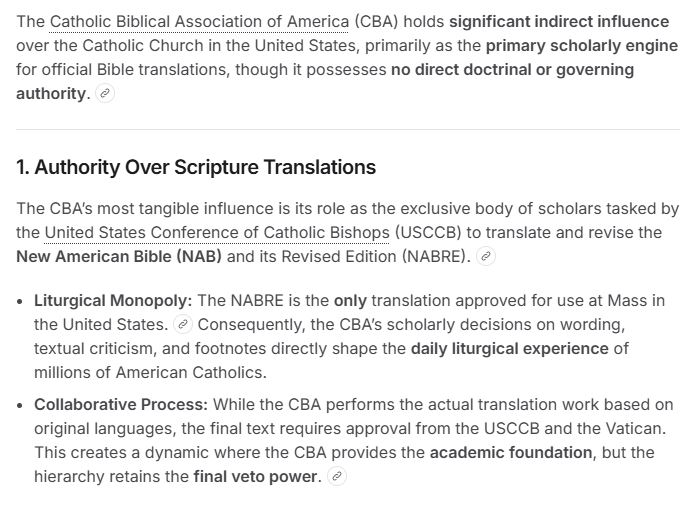The image size is (690, 507).
Task: Click the bold text "daily liturgical experience"
Action: [510, 349]
